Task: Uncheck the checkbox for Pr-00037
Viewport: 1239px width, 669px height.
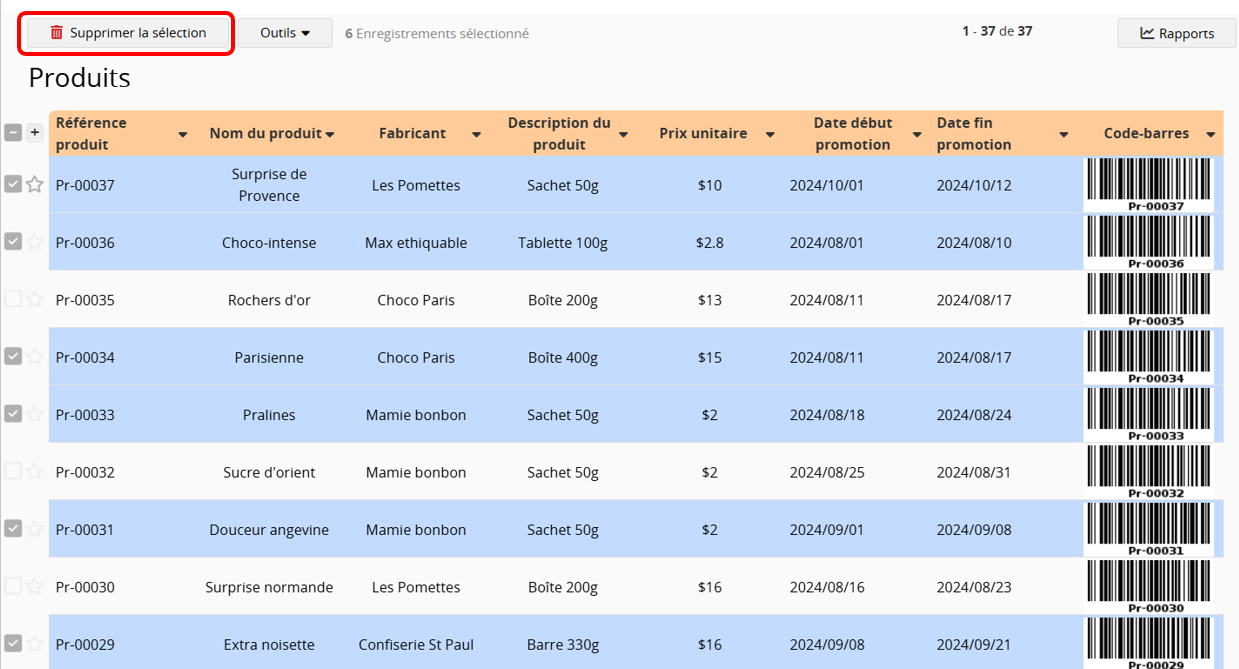Action: point(13,184)
